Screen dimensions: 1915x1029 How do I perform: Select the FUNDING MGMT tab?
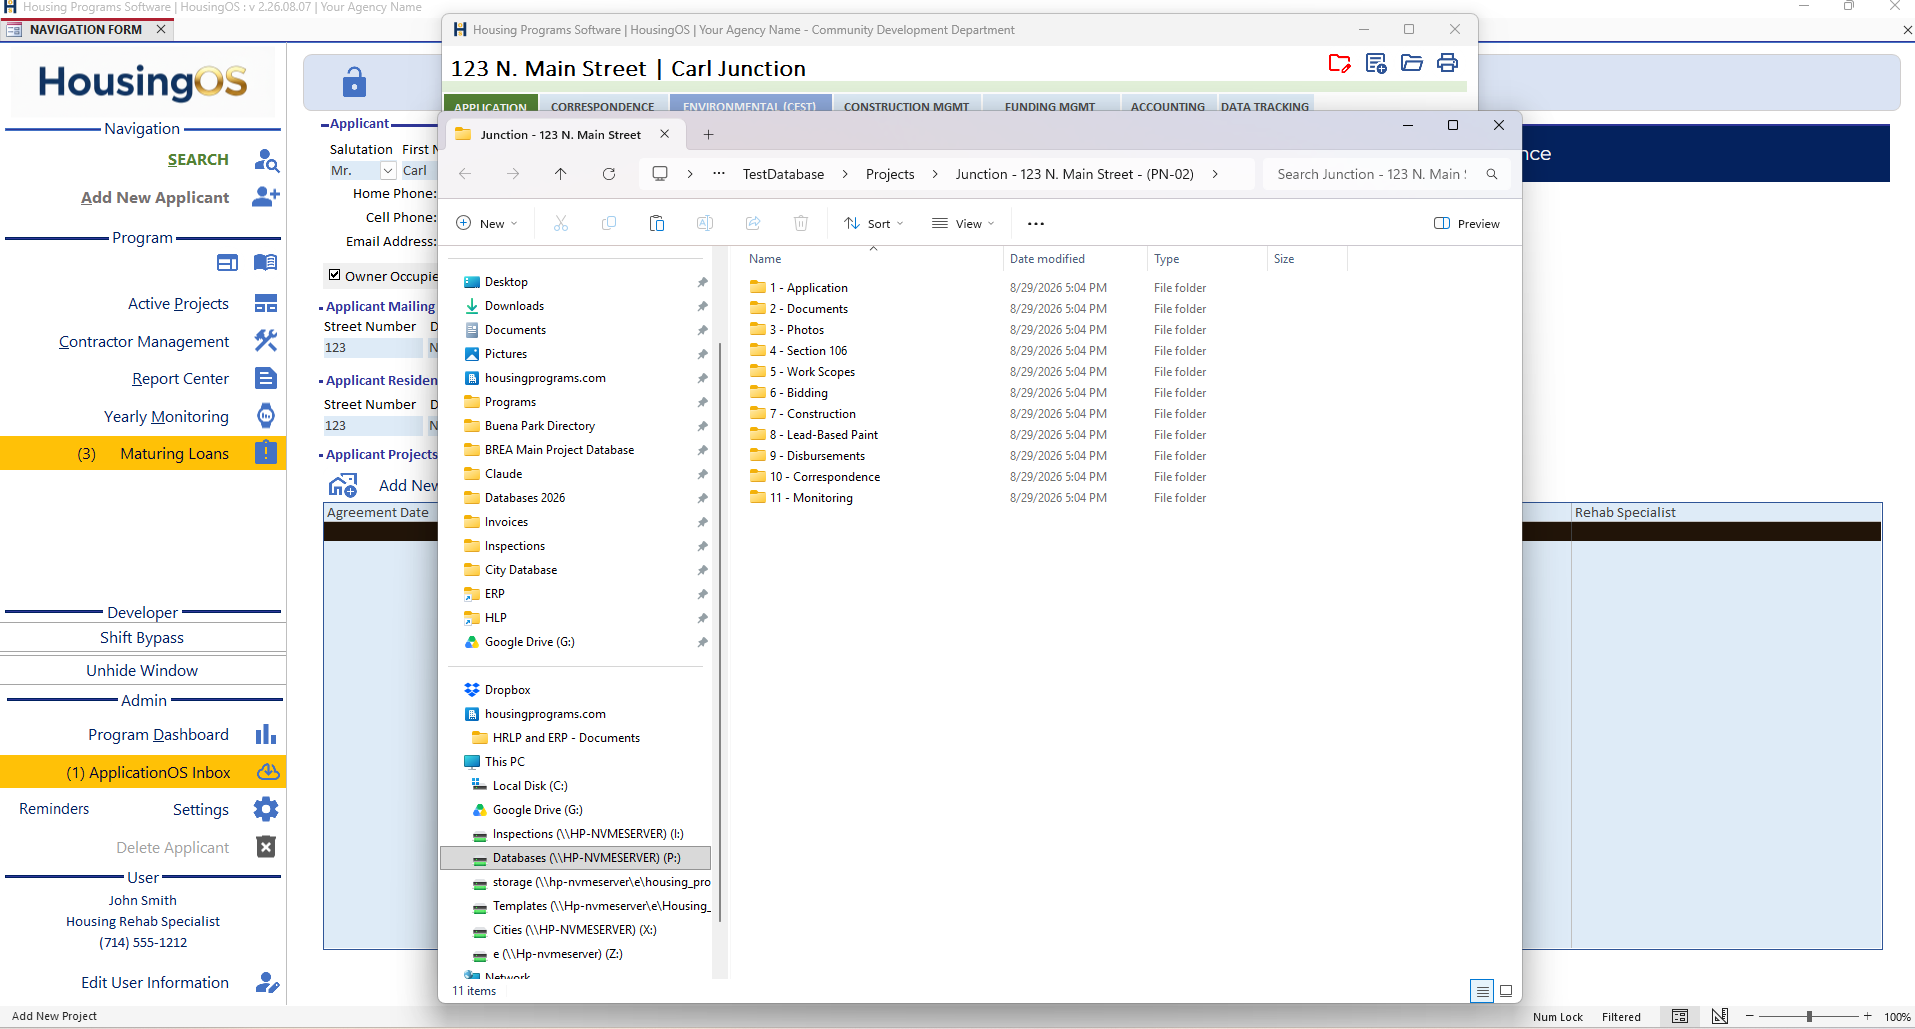pos(1050,106)
